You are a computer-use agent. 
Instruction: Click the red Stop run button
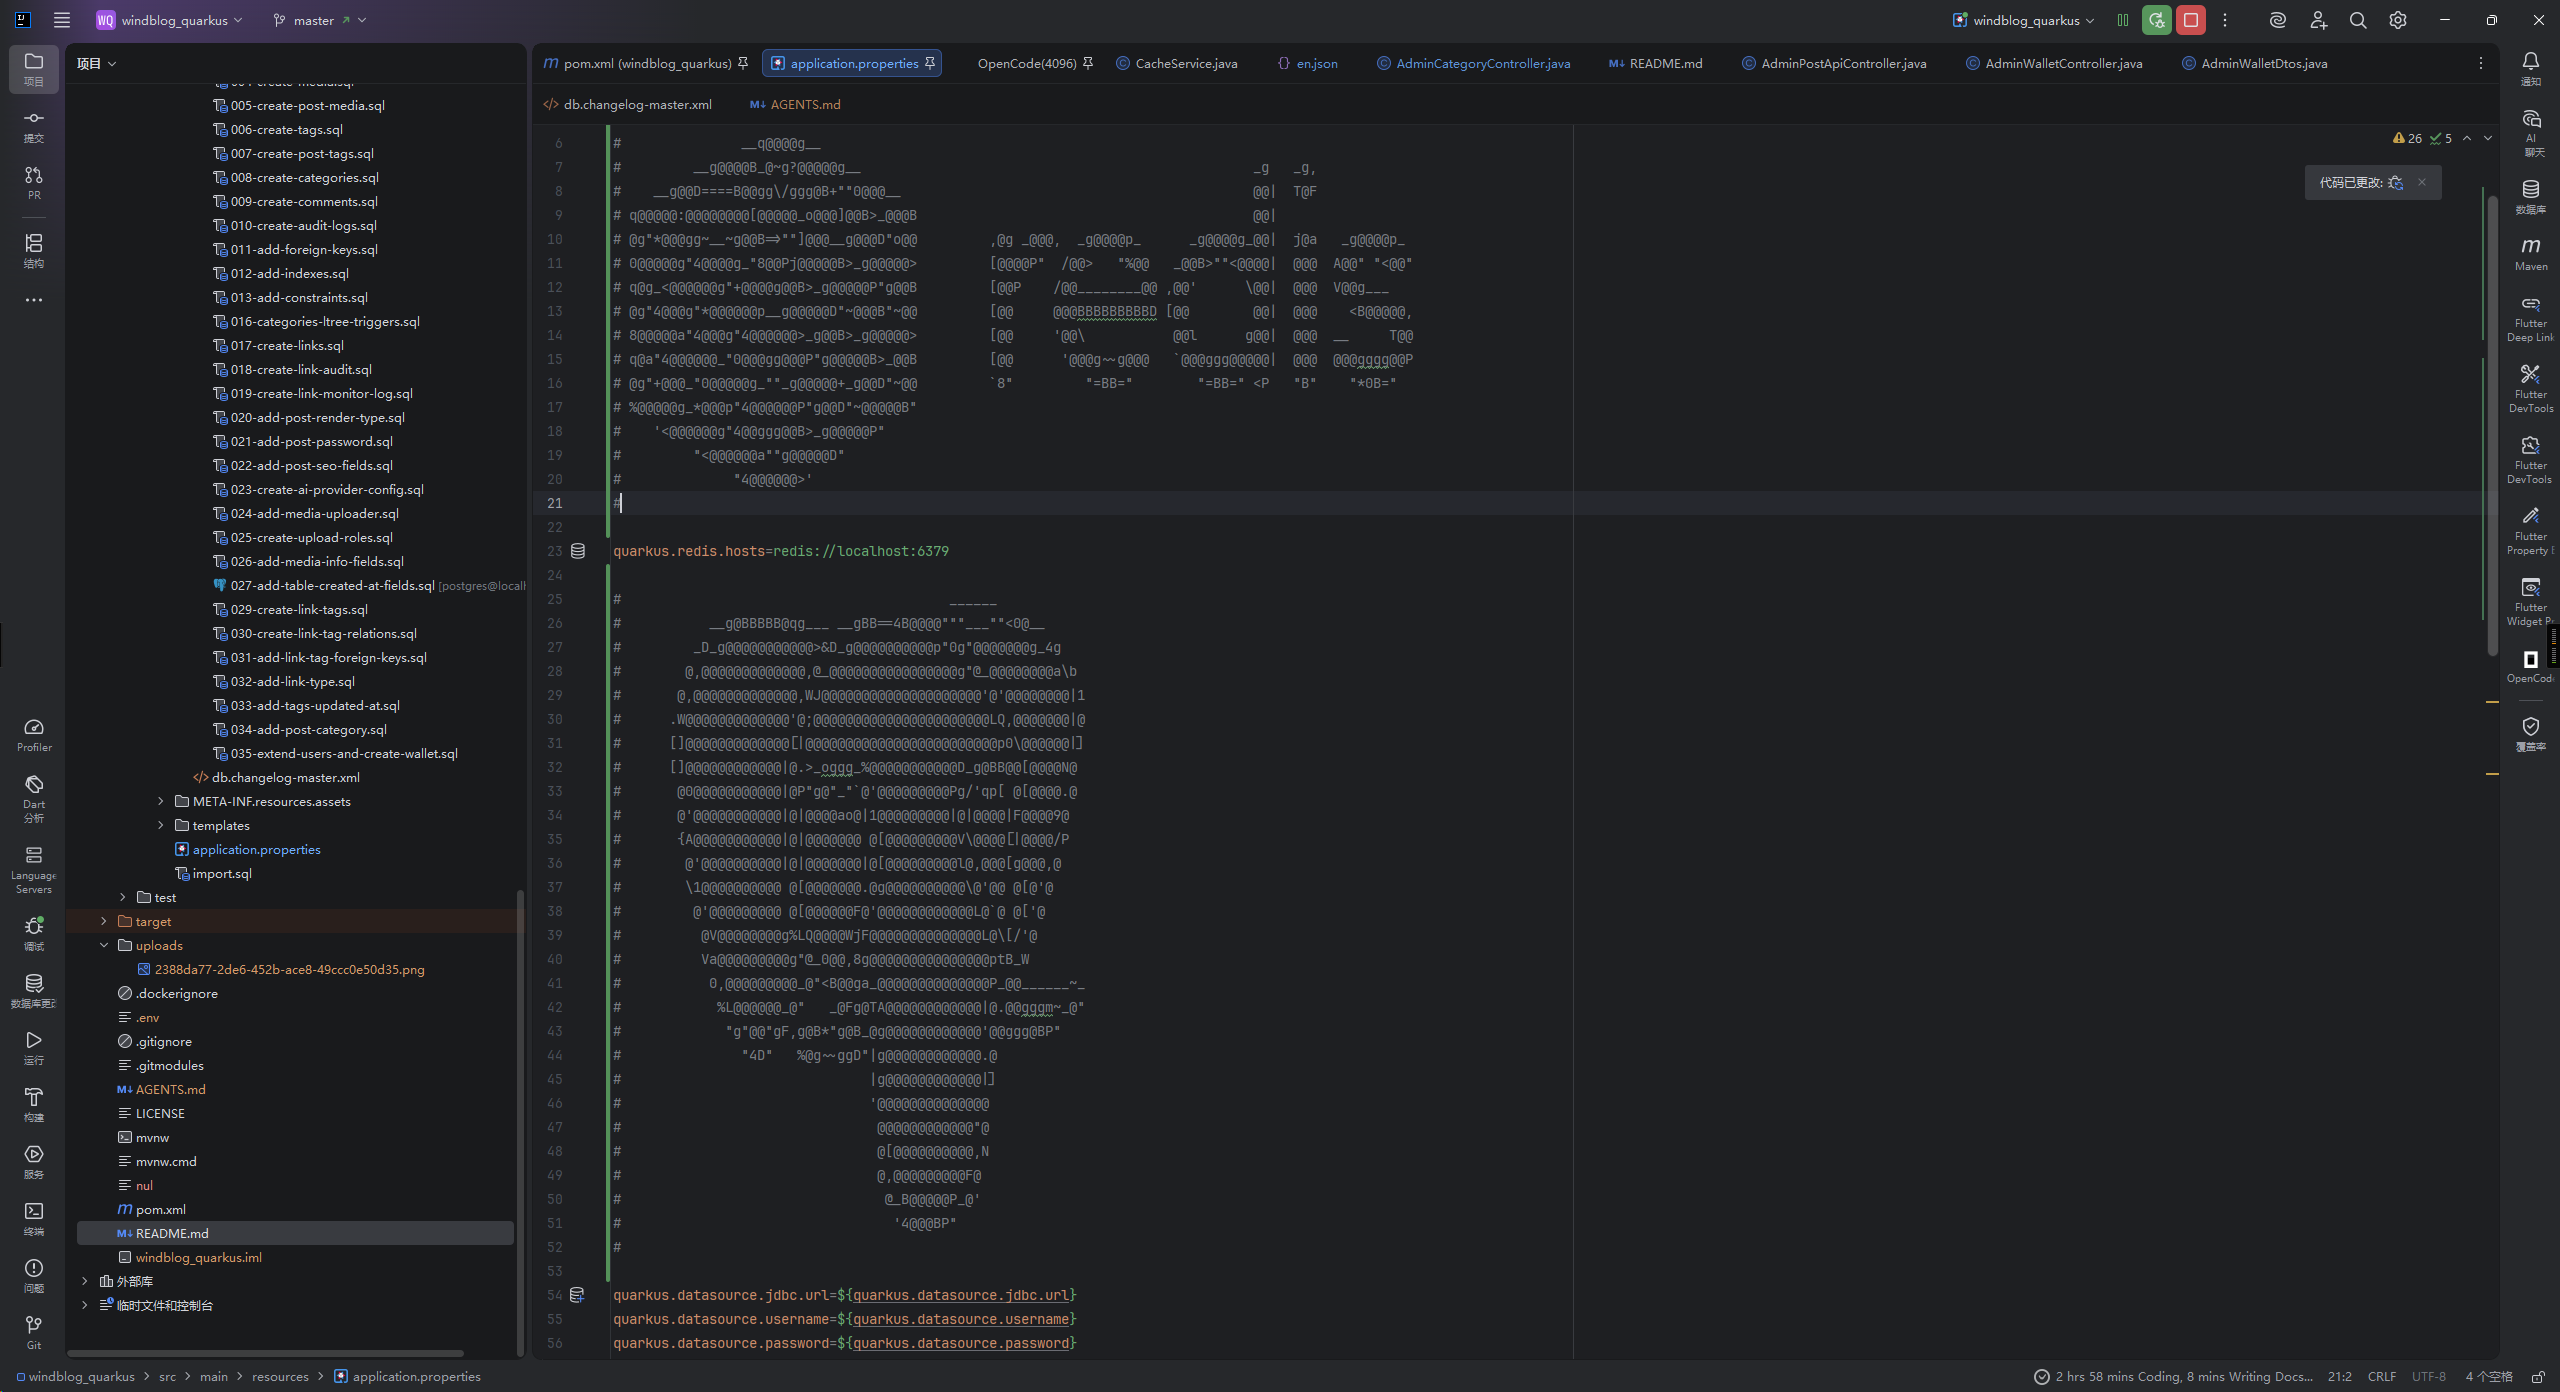(x=2190, y=20)
